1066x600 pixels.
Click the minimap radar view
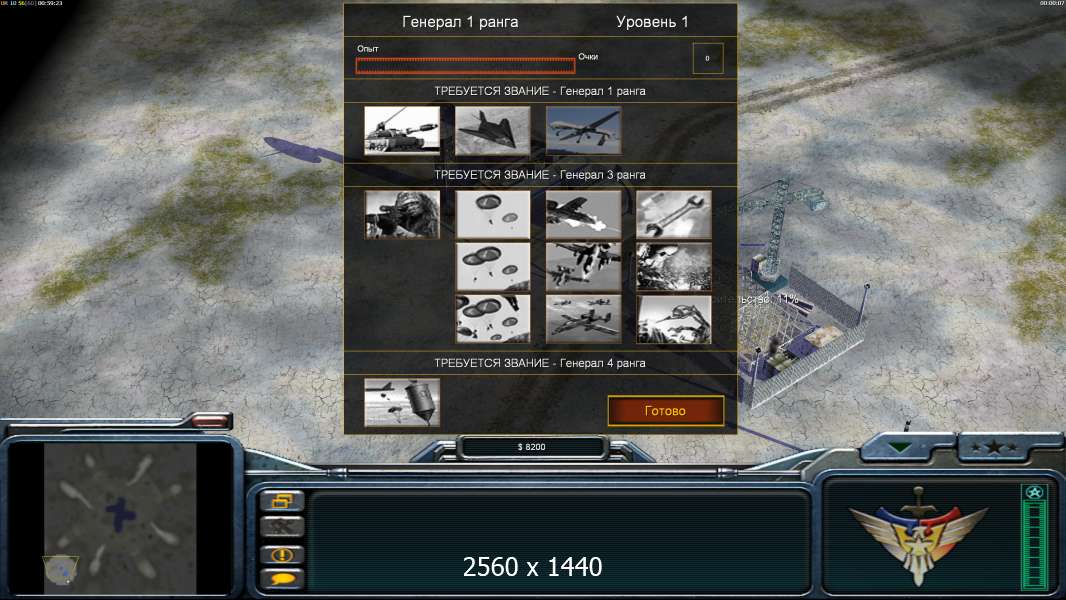[x=120, y=518]
